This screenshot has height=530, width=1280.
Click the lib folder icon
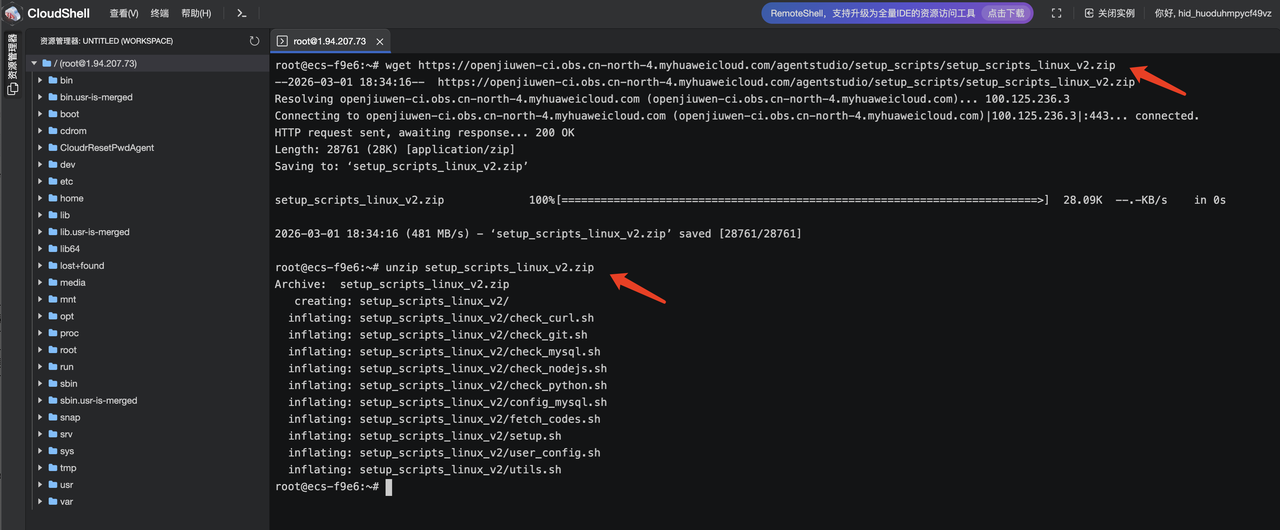53,215
